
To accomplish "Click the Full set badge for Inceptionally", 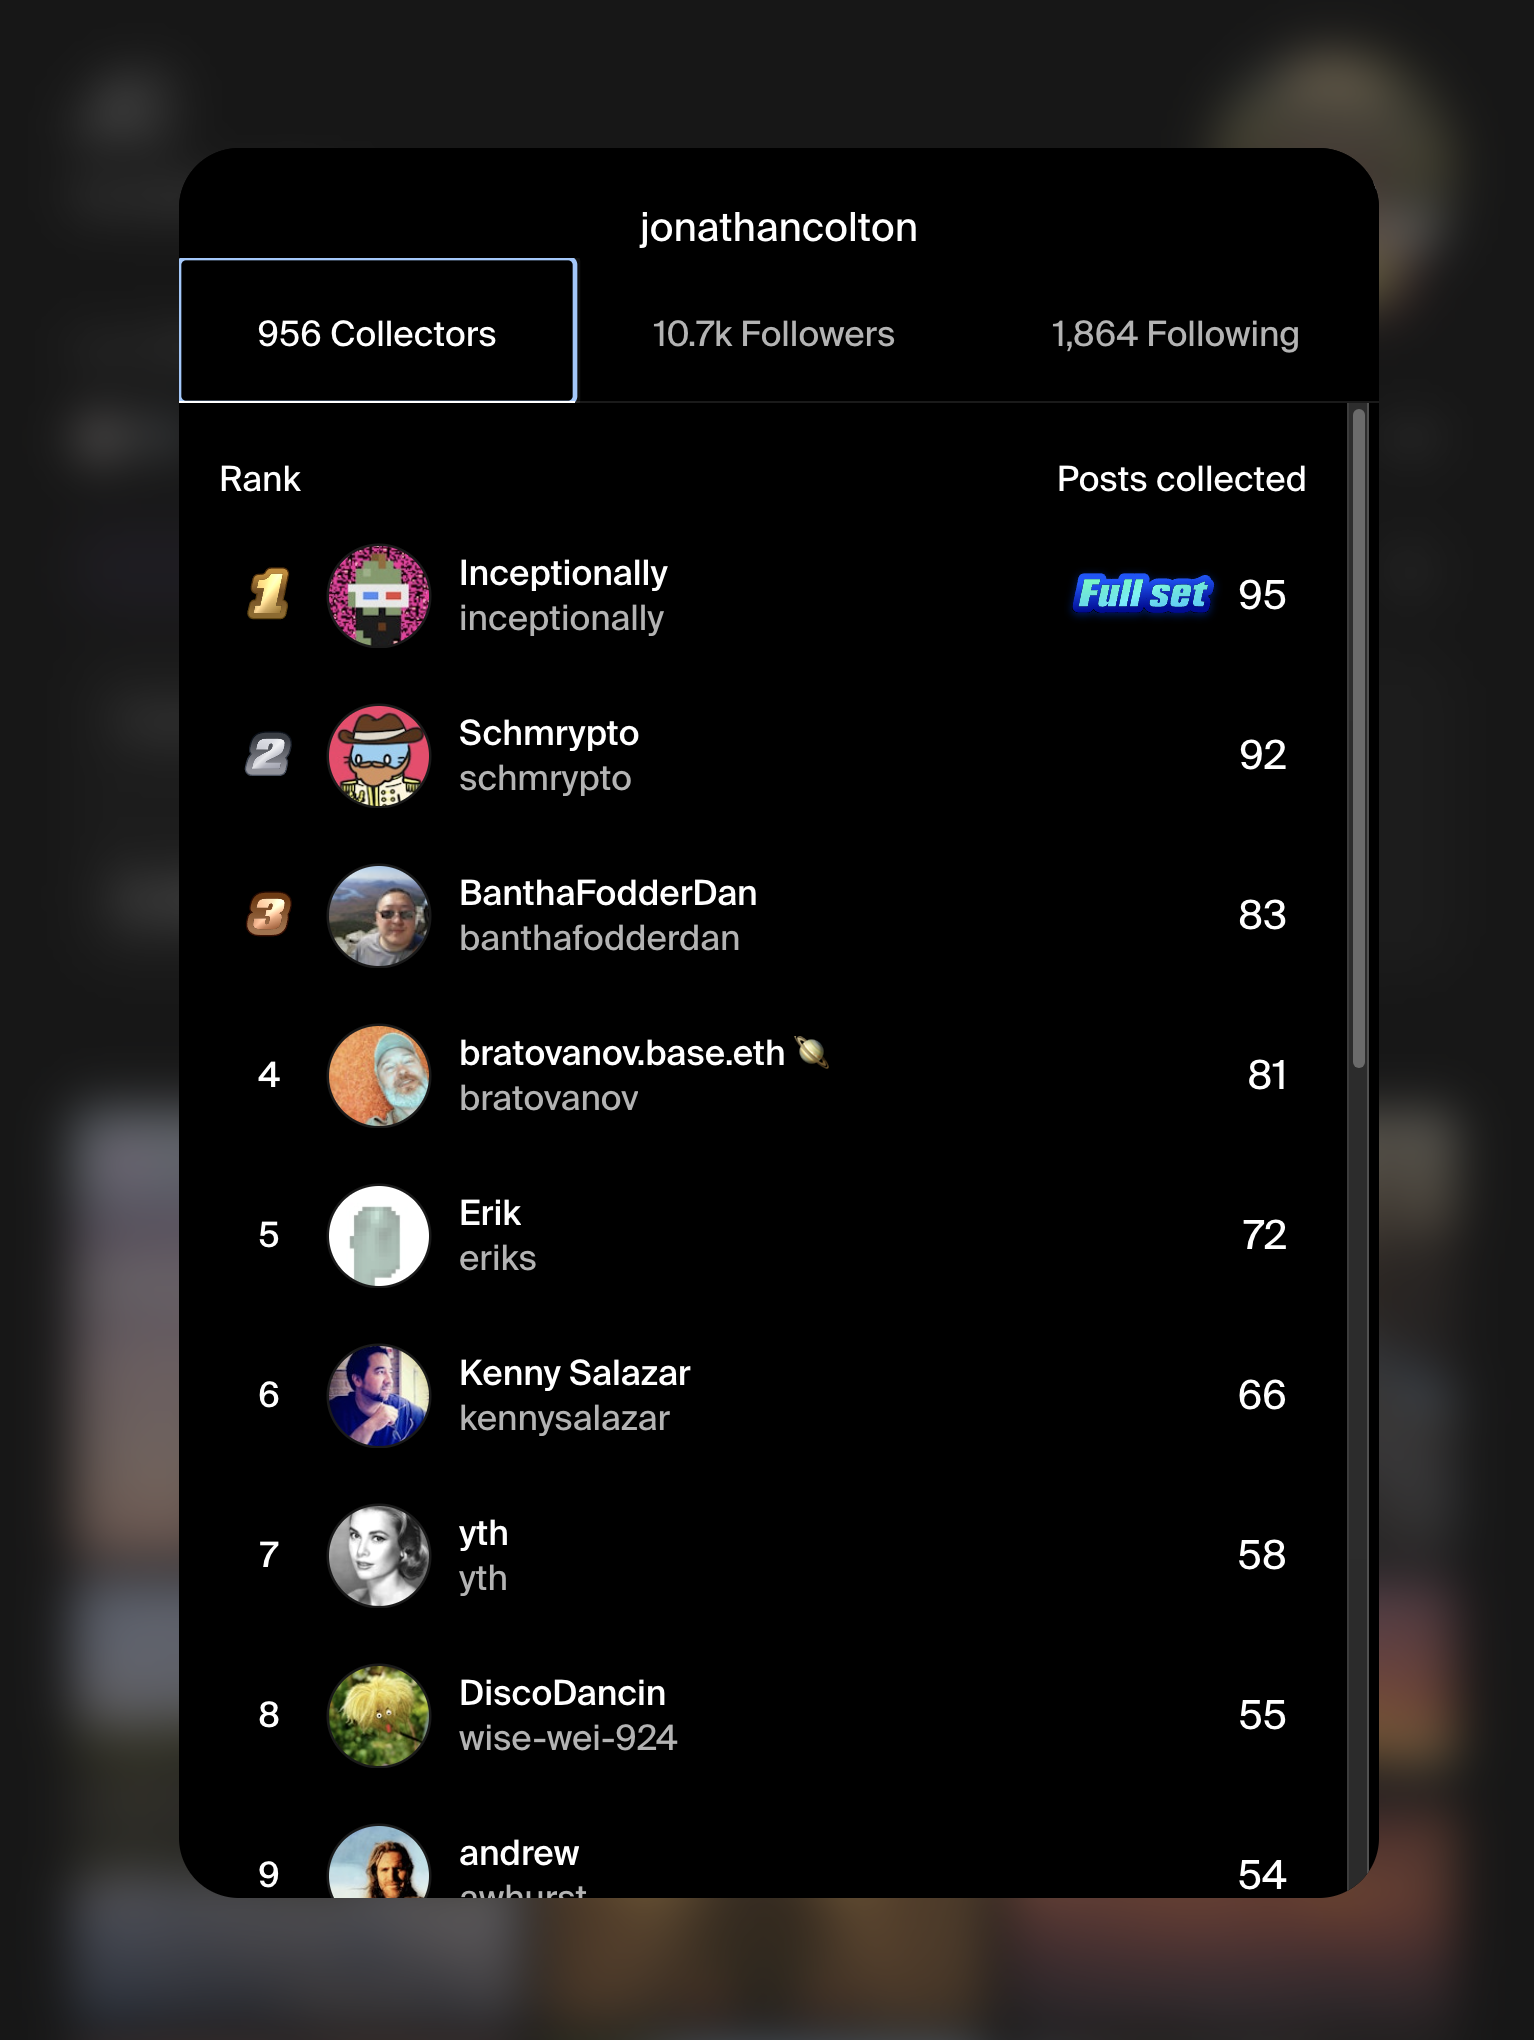I will click(1143, 594).
